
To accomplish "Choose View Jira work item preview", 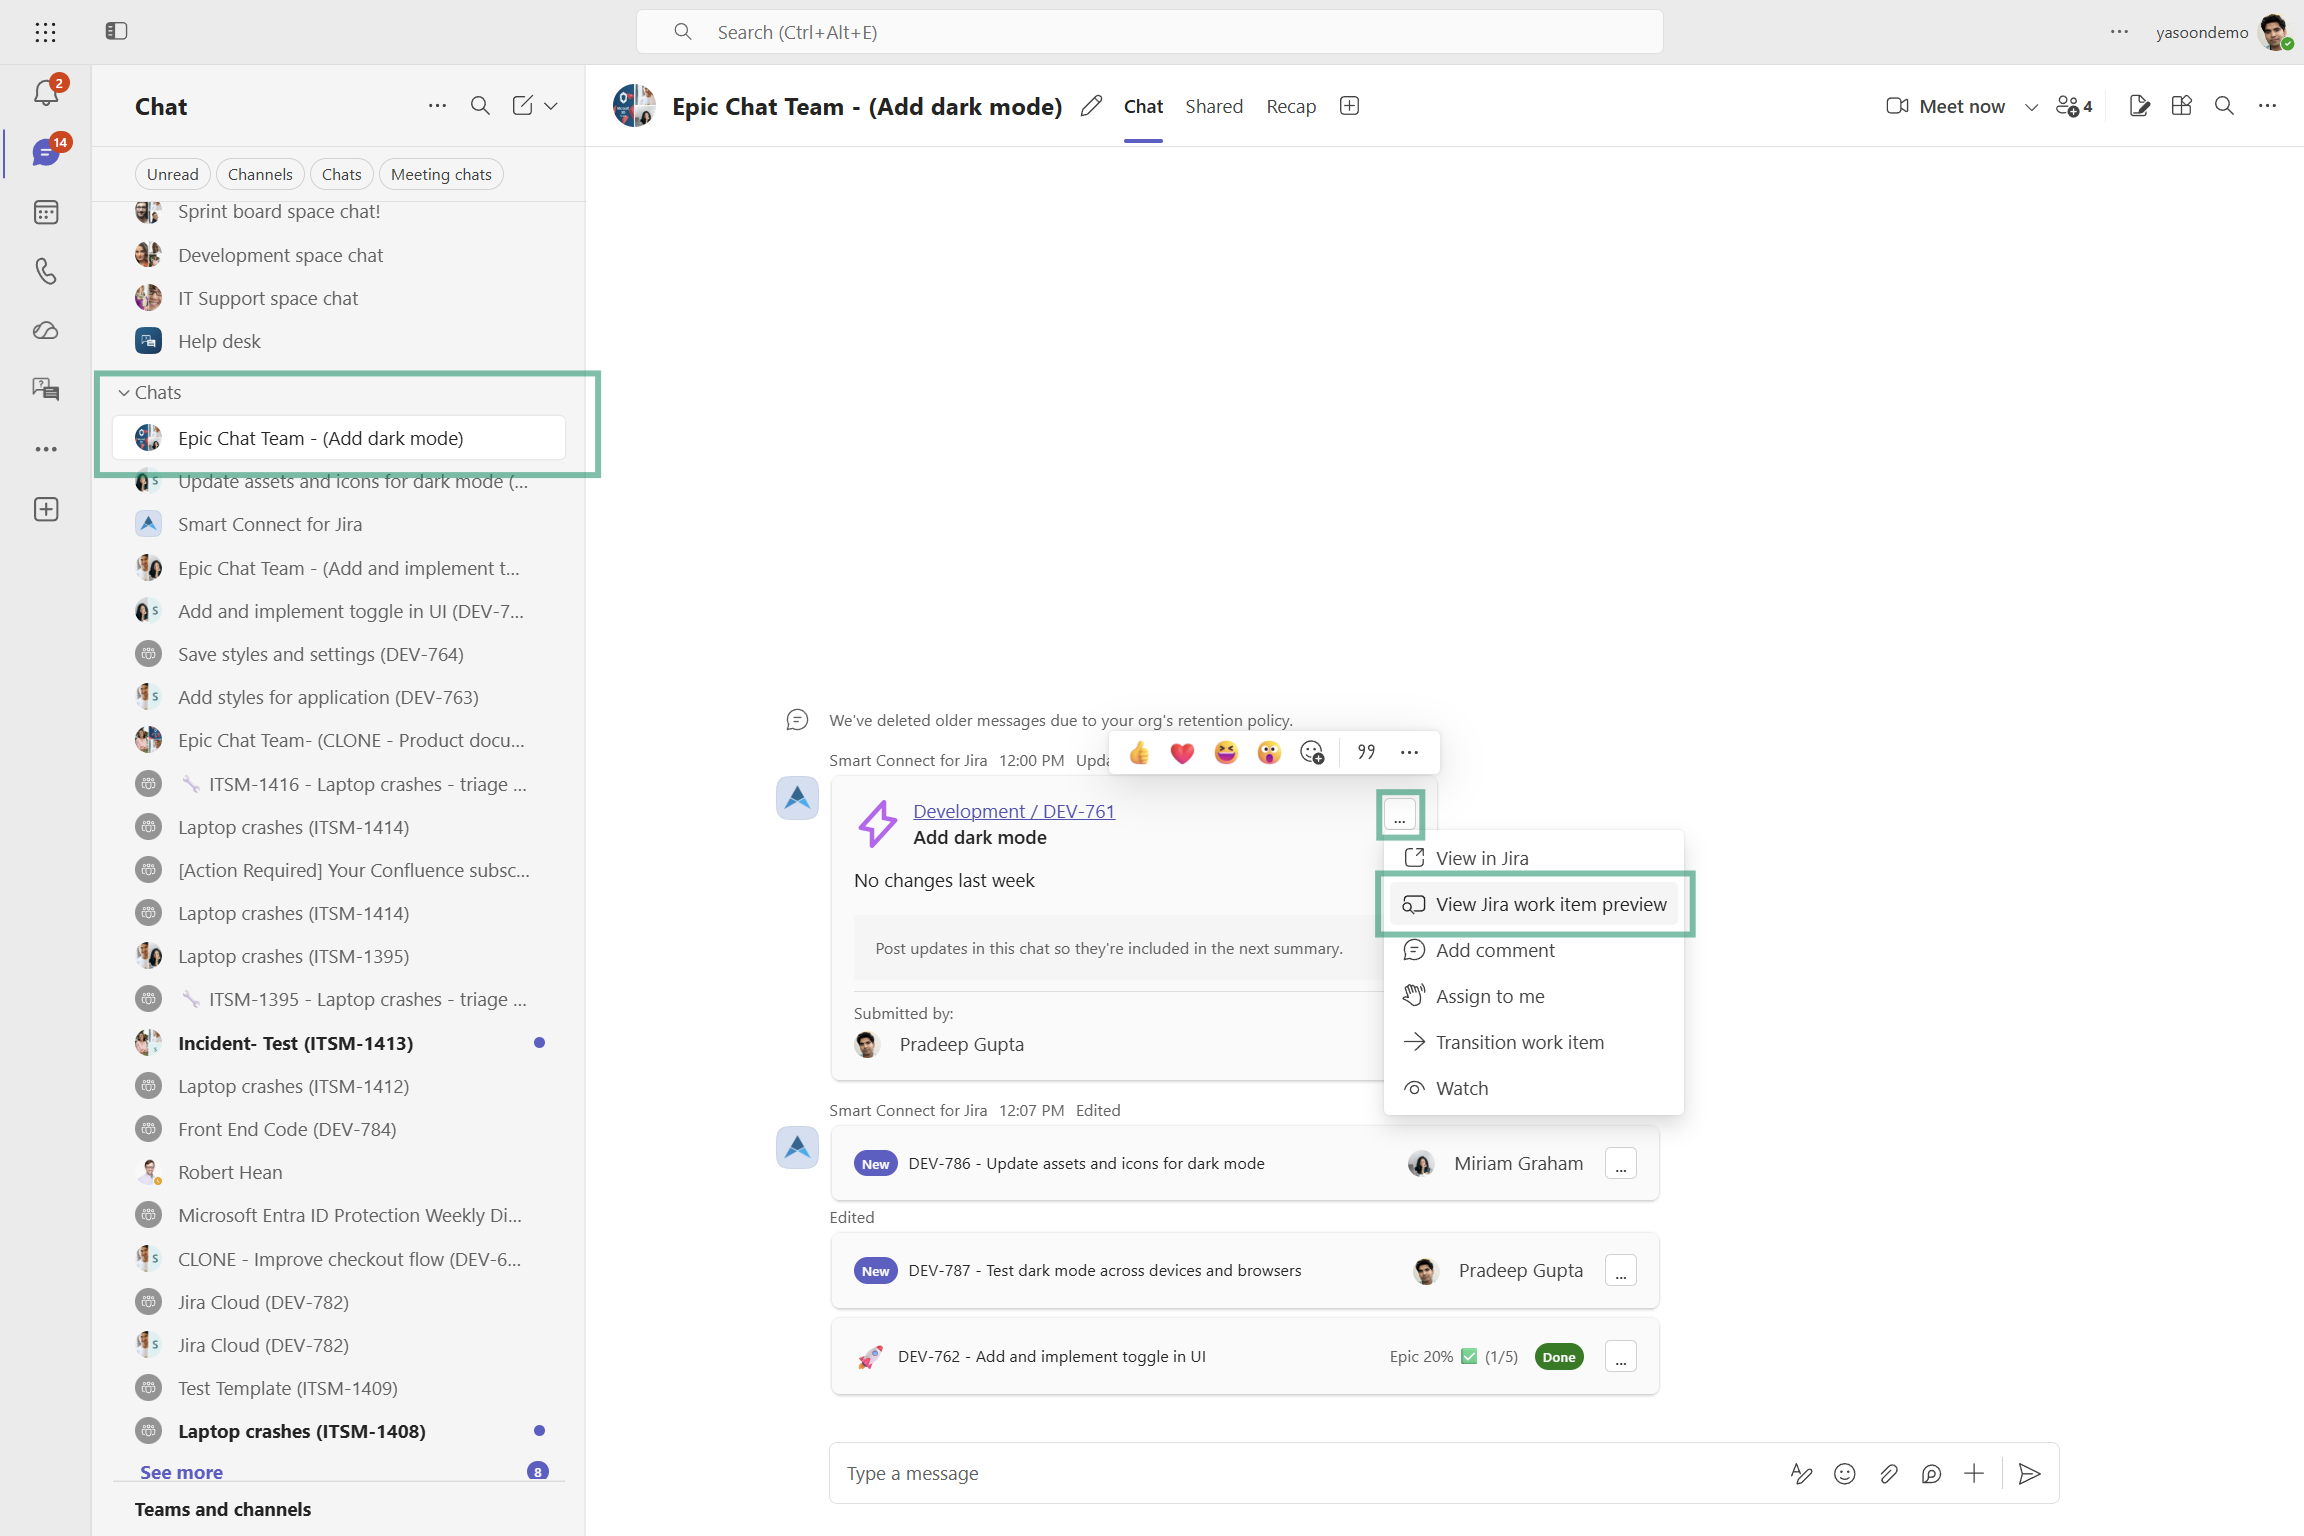I will tap(1534, 904).
